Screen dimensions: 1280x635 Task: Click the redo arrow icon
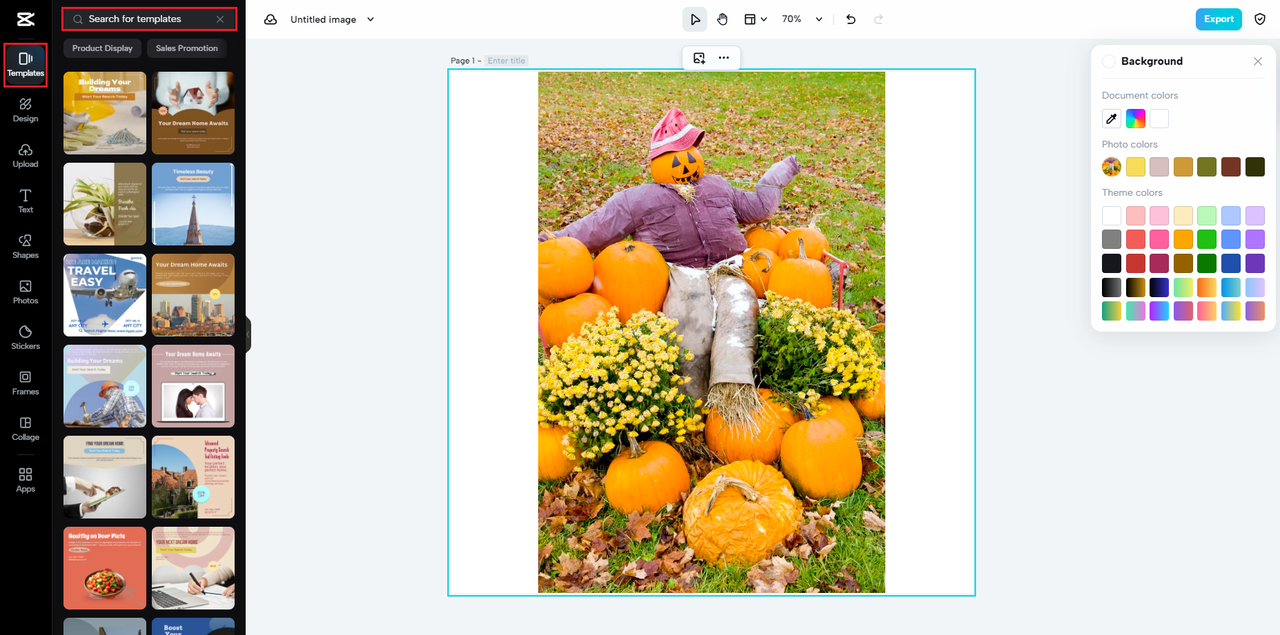[878, 19]
